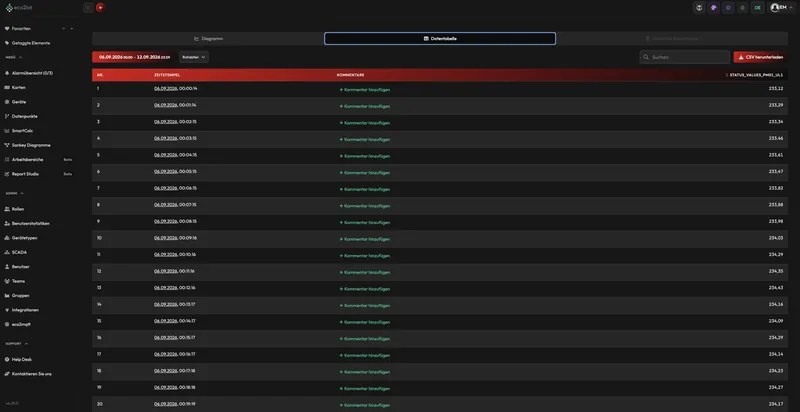This screenshot has width=800, height=412.
Task: Click the Benutzerstatistiken icon
Action: point(7,223)
